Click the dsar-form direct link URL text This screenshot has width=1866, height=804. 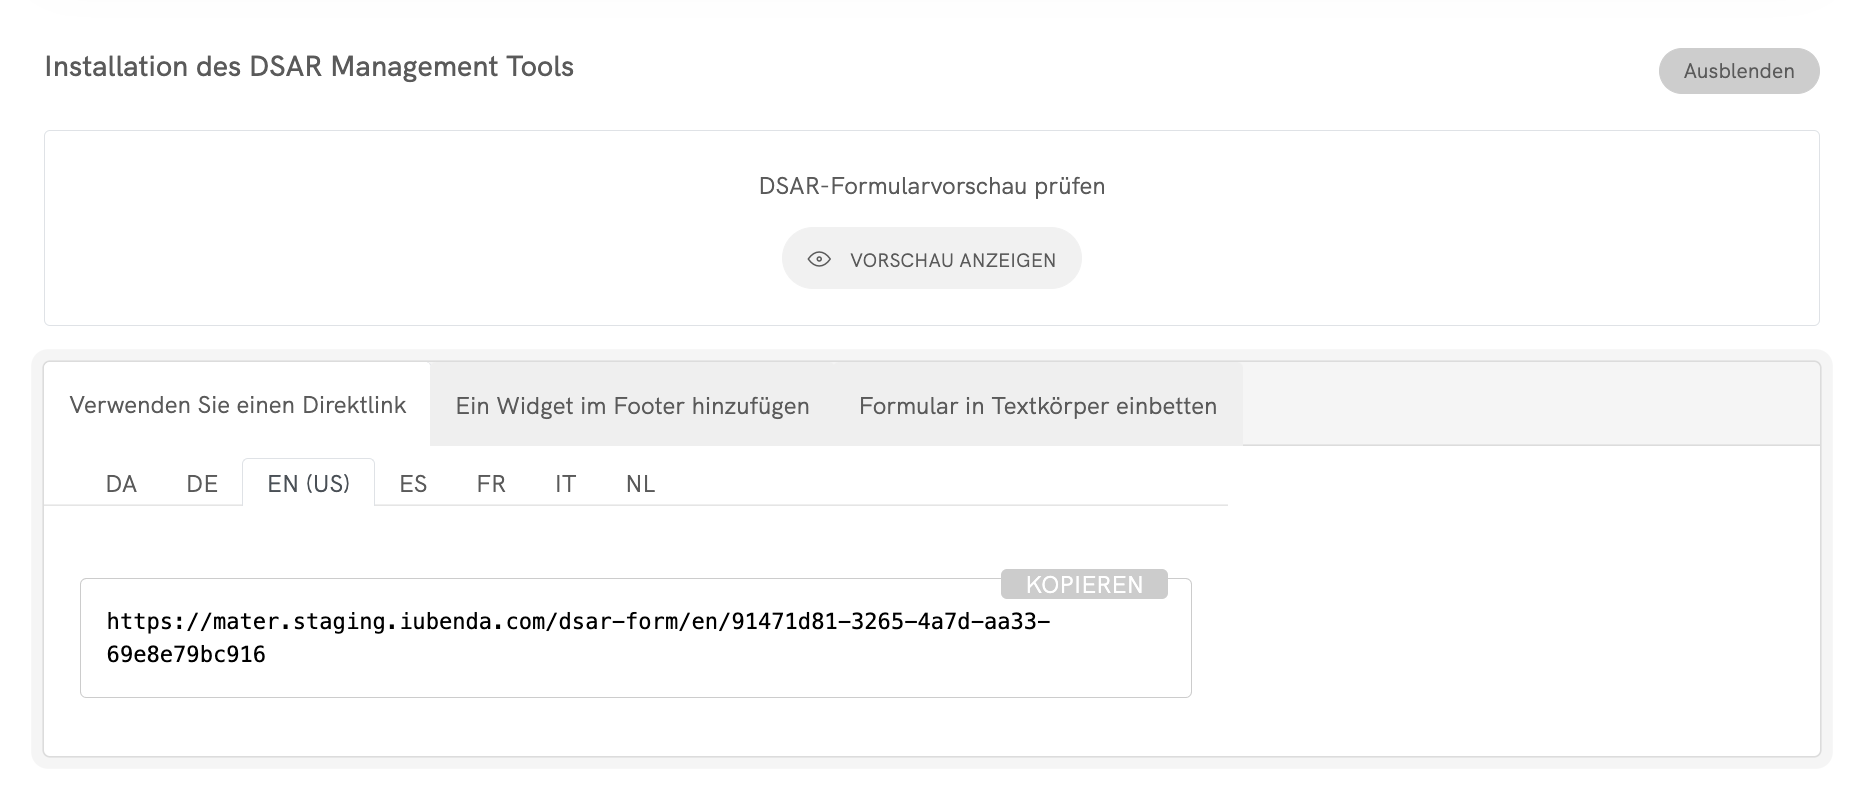click(x=578, y=622)
